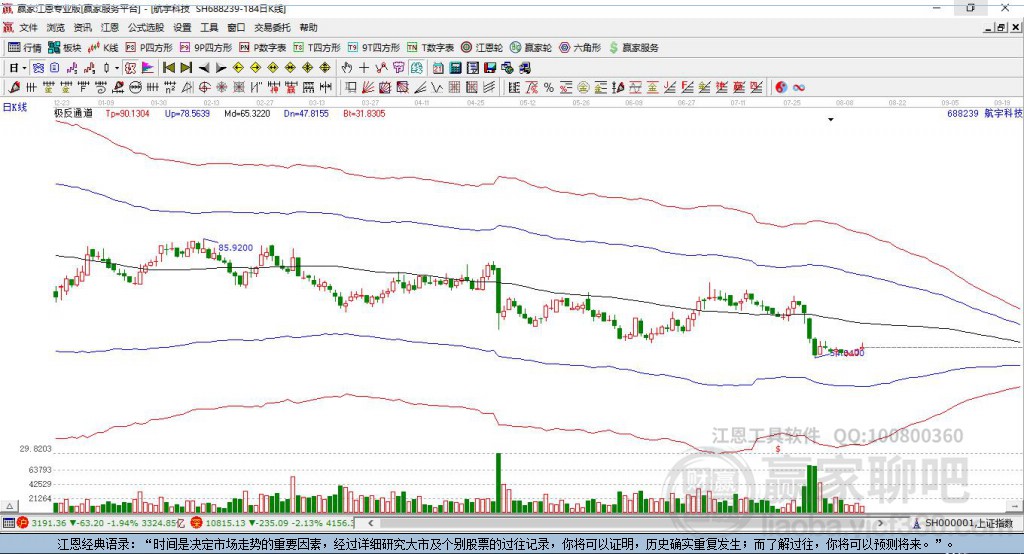
Task: Click the Tp=90.1304 value text
Action: click(127, 113)
